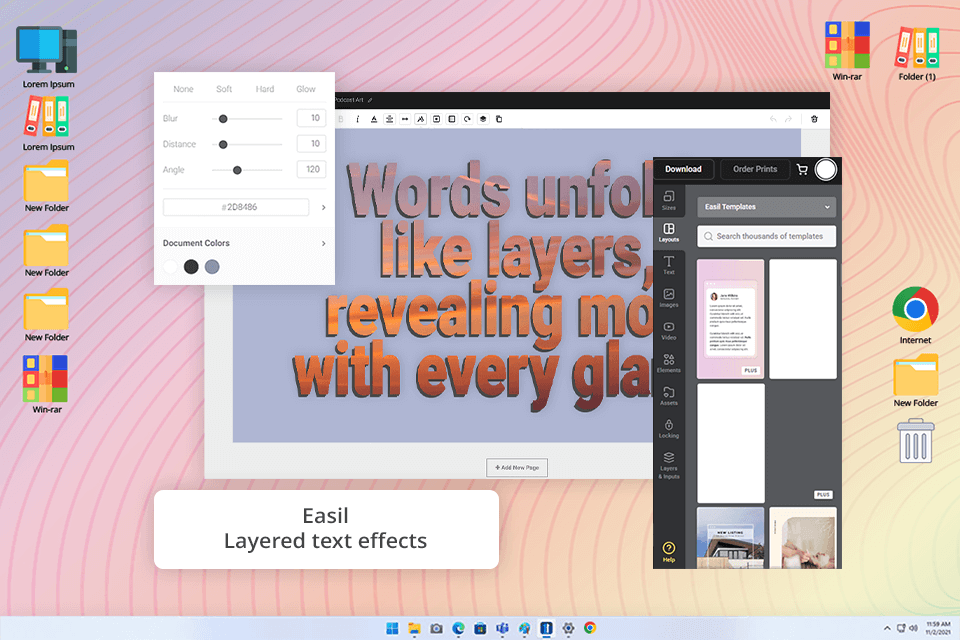Open the Windows Start menu

coord(392,628)
